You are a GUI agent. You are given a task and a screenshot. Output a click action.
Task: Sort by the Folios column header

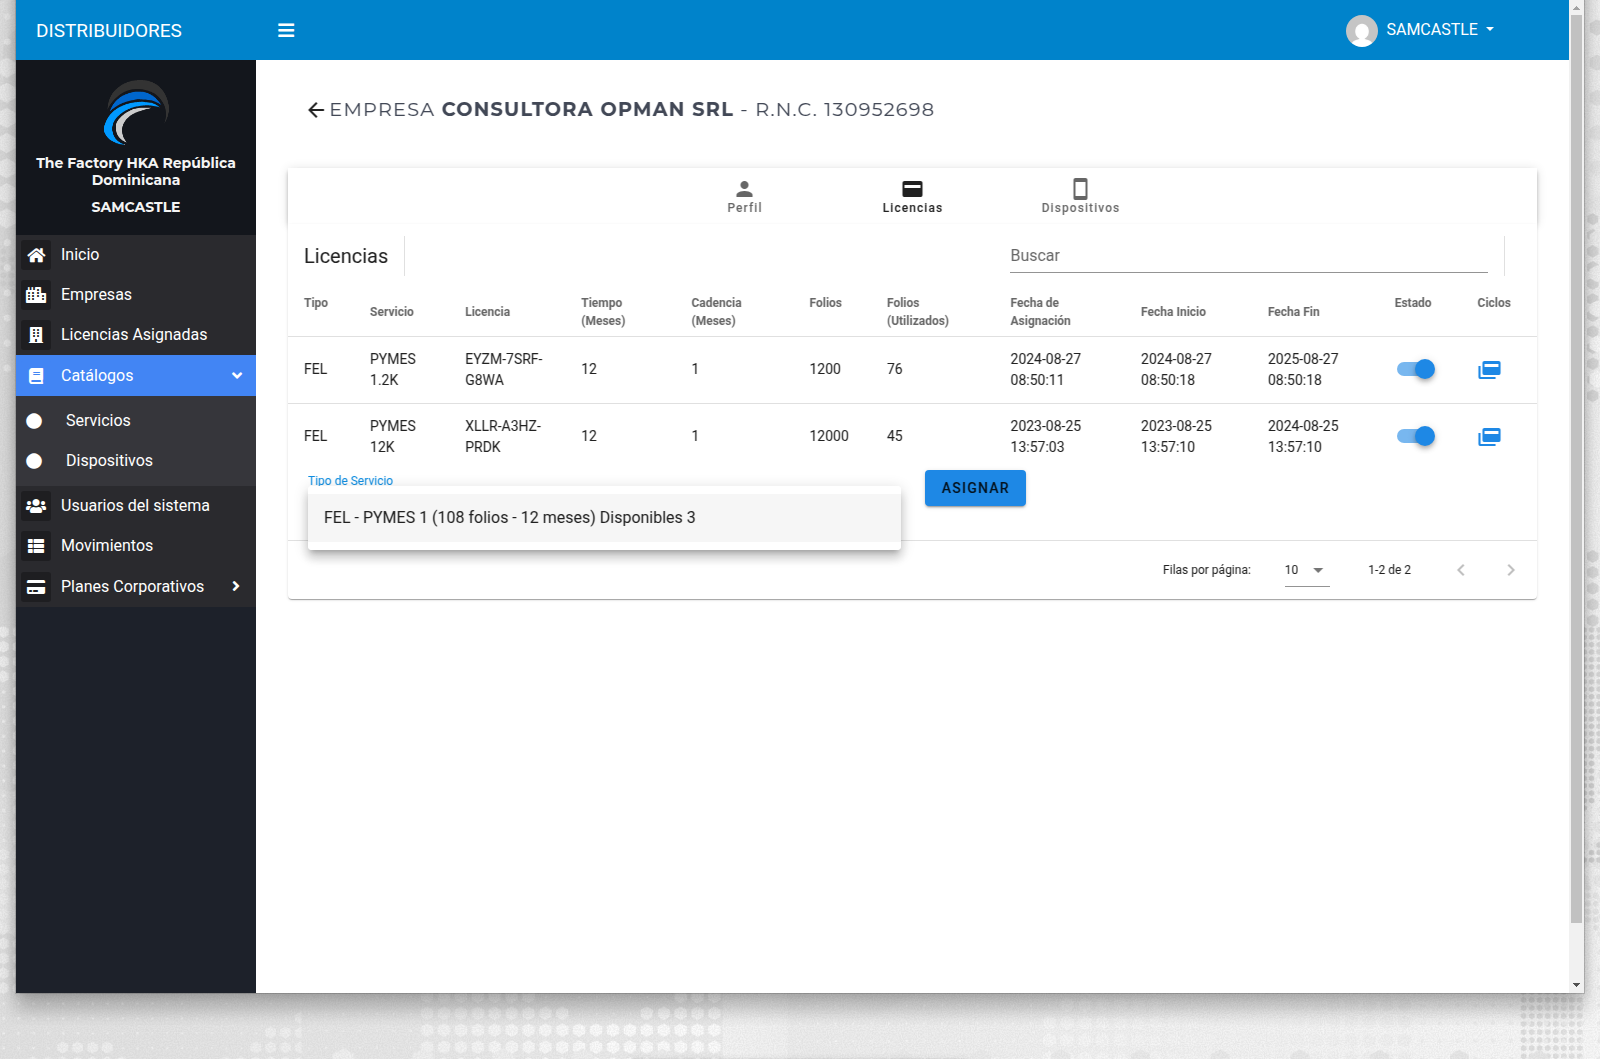point(825,303)
